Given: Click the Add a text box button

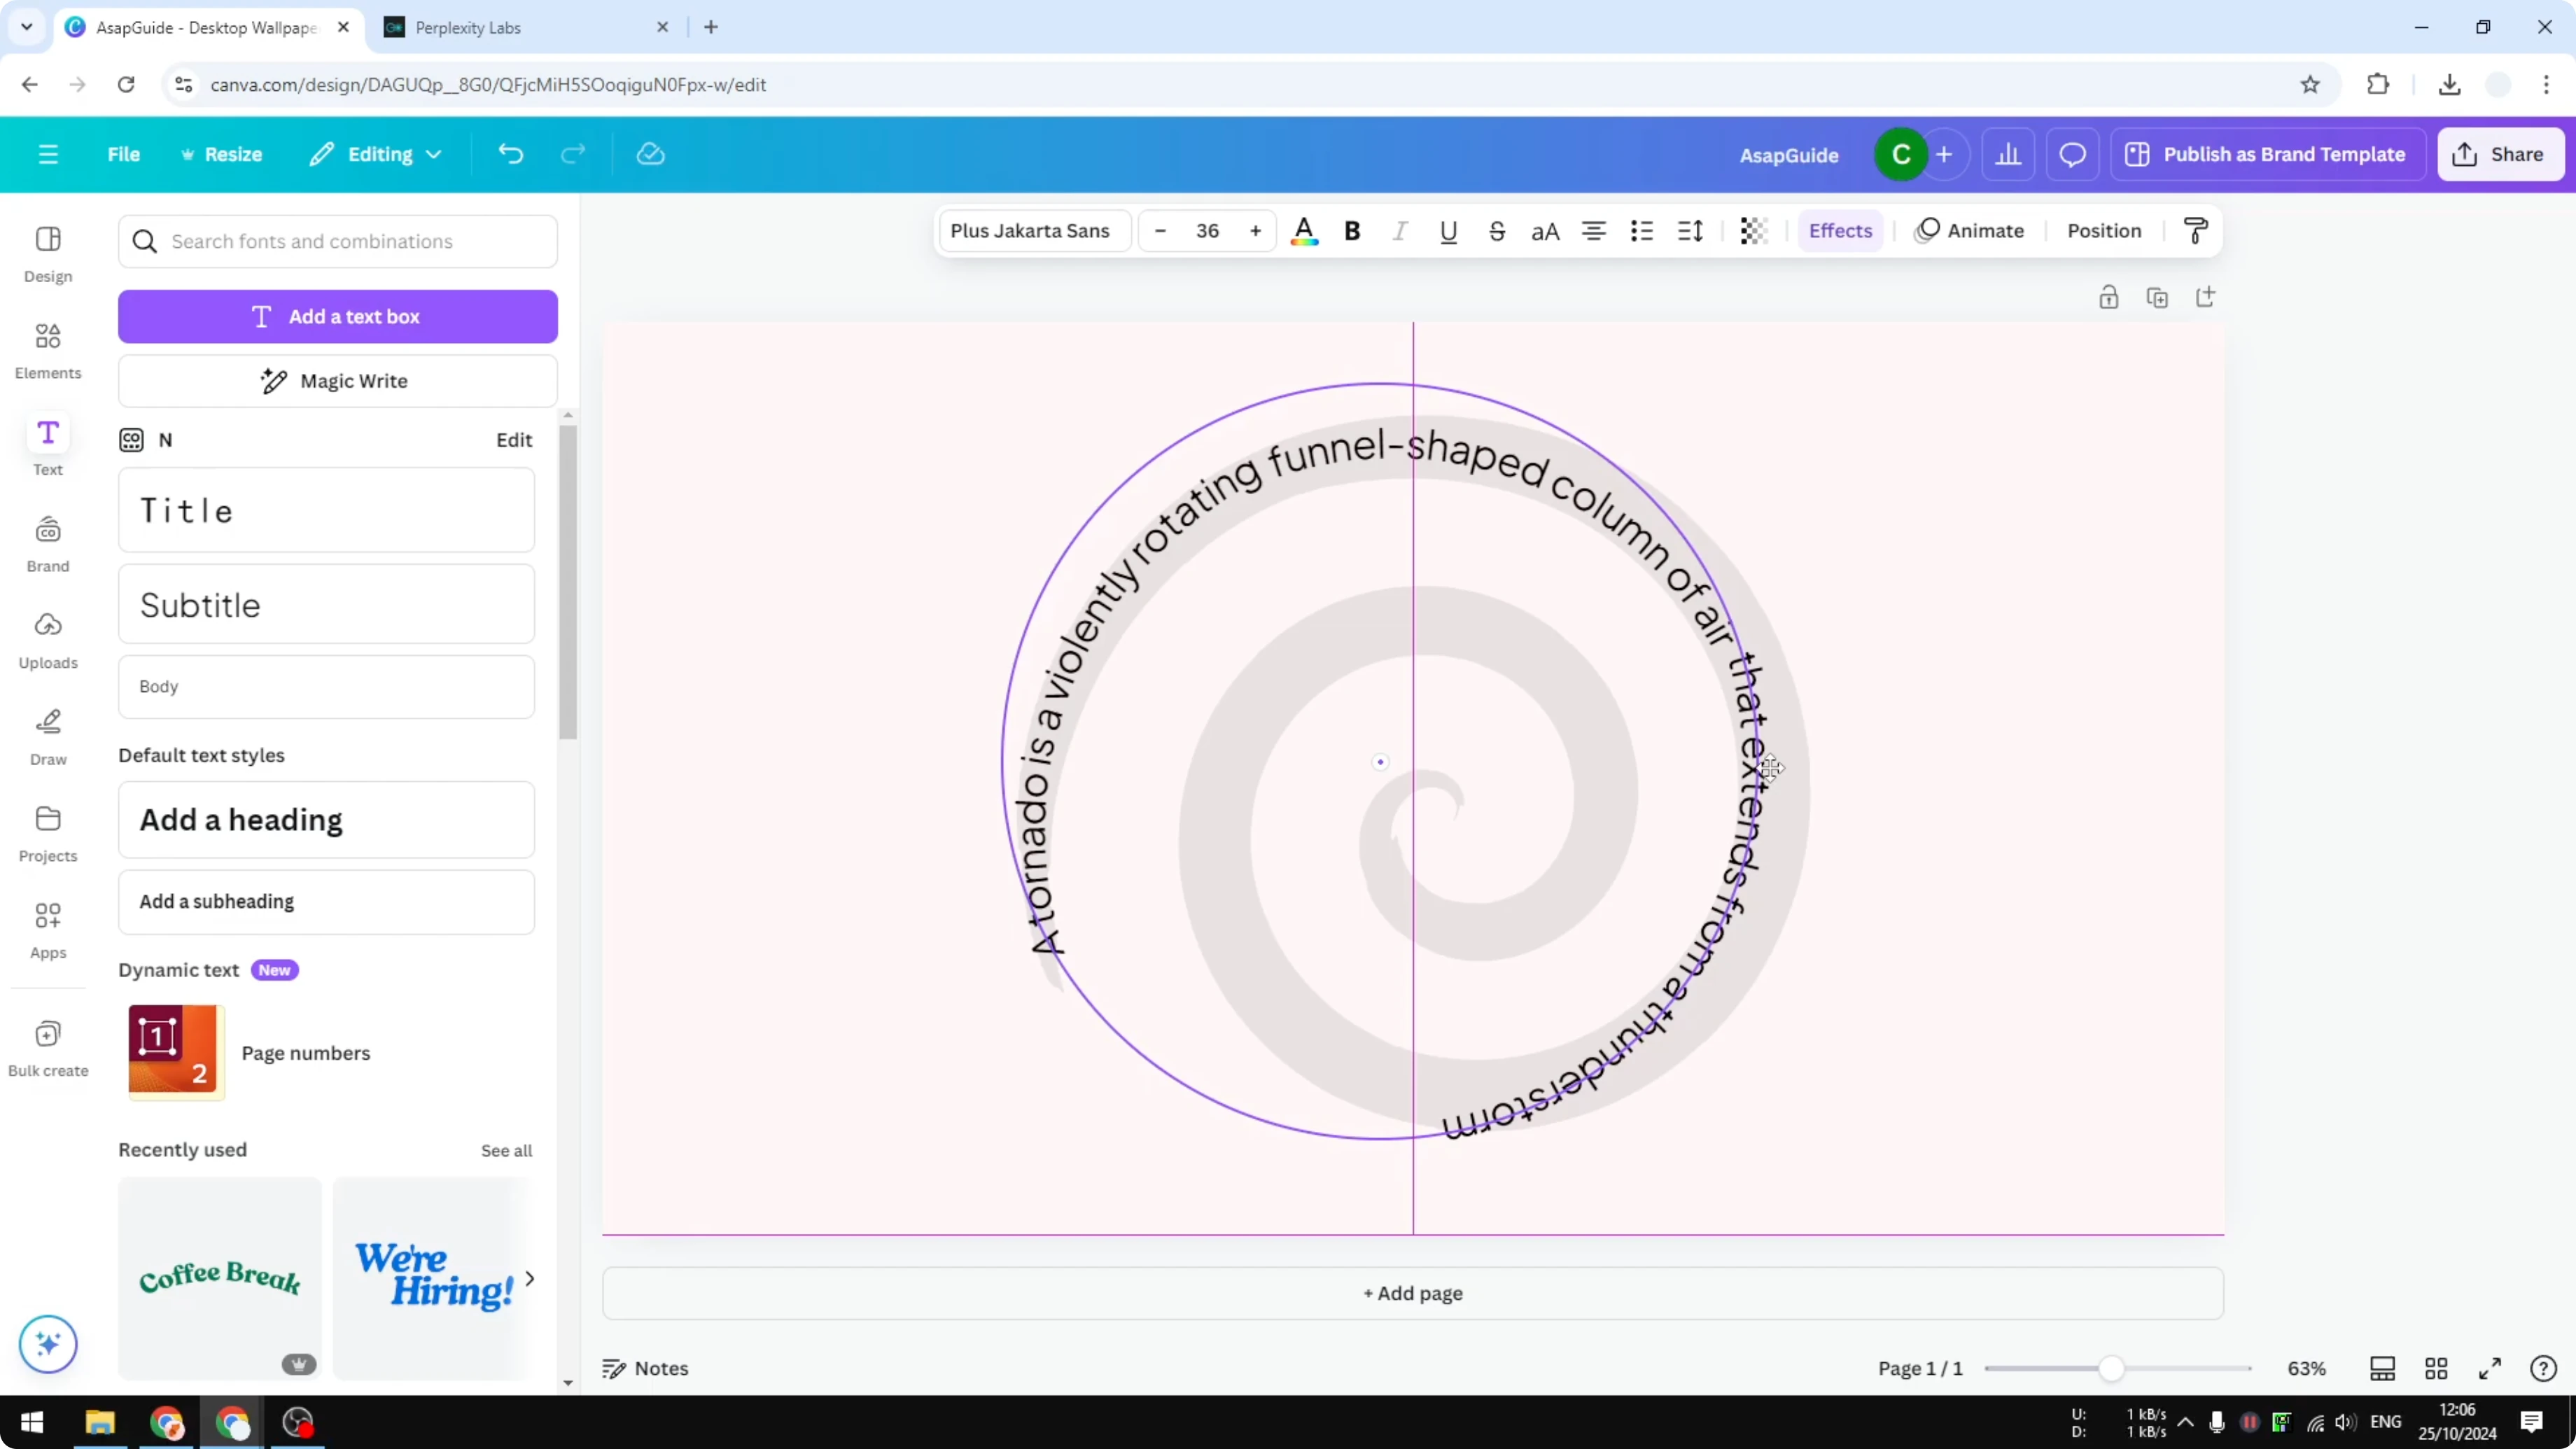Looking at the screenshot, I should coord(337,316).
